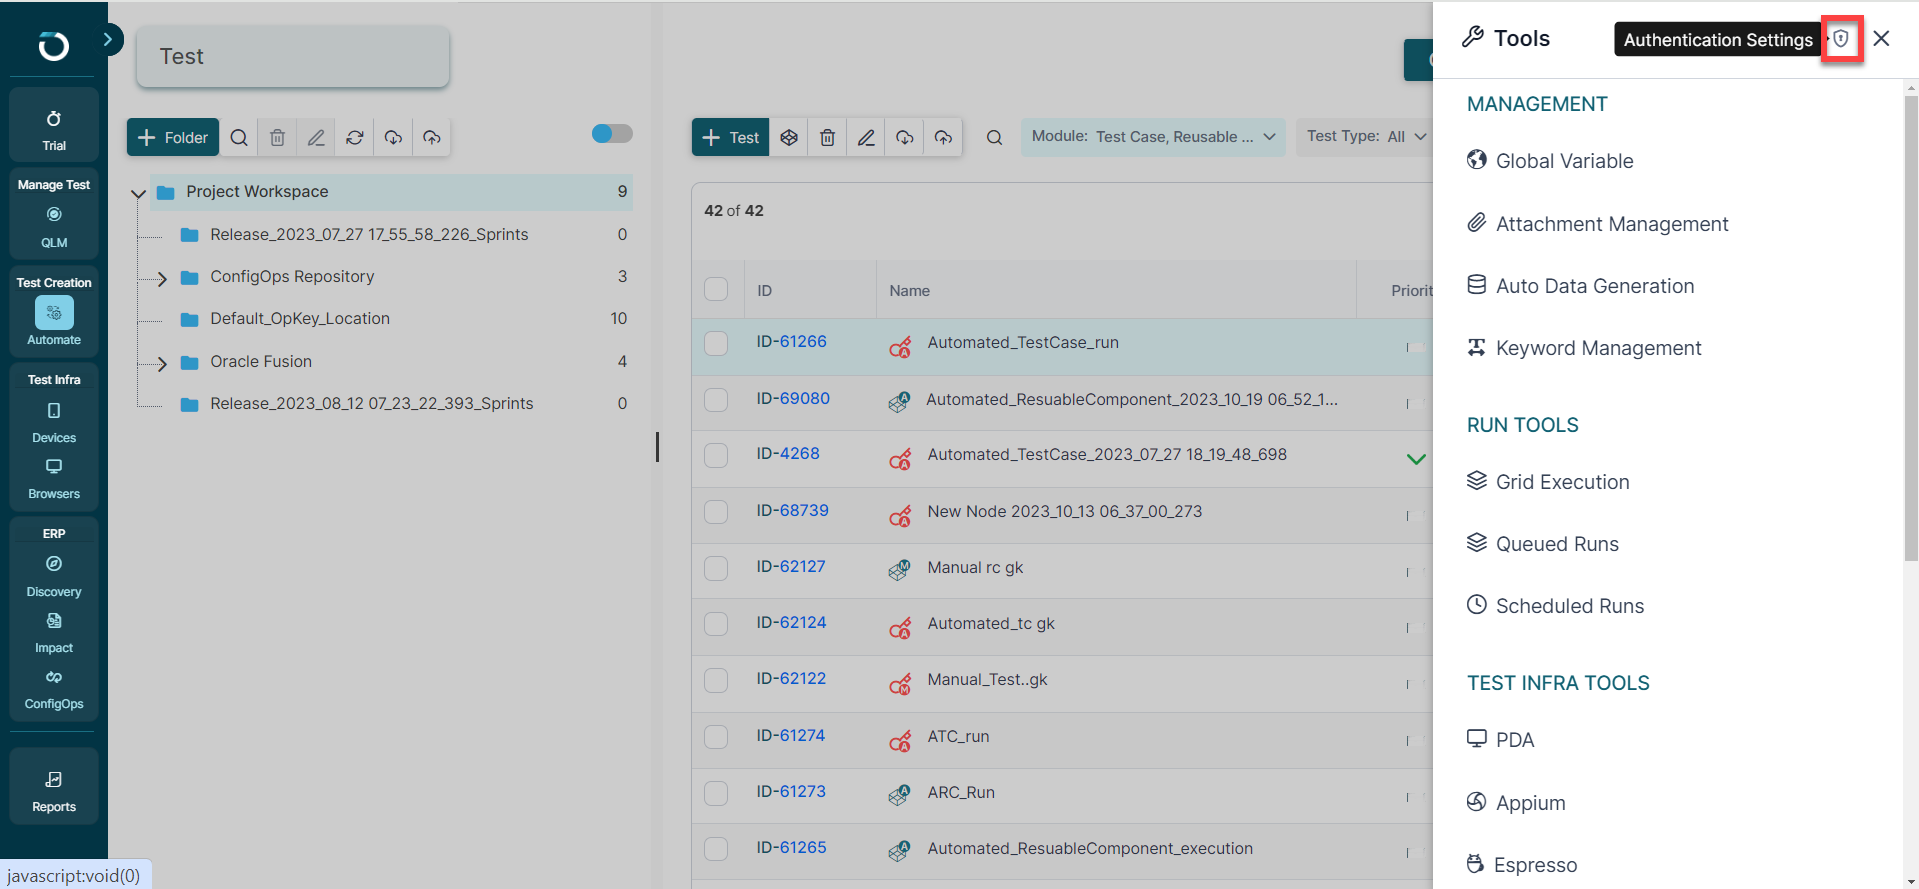Refresh the folder tree
This screenshot has width=1919, height=889.
coord(355,137)
